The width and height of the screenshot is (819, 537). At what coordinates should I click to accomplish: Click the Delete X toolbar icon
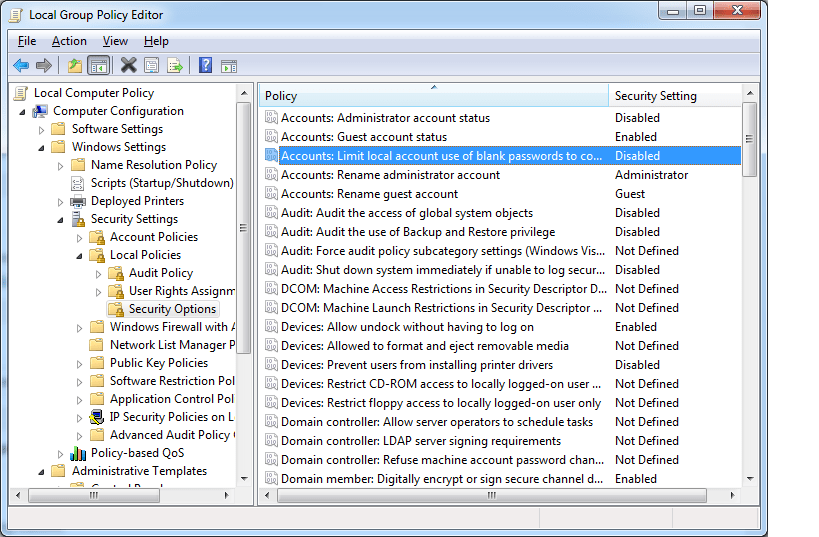128,65
